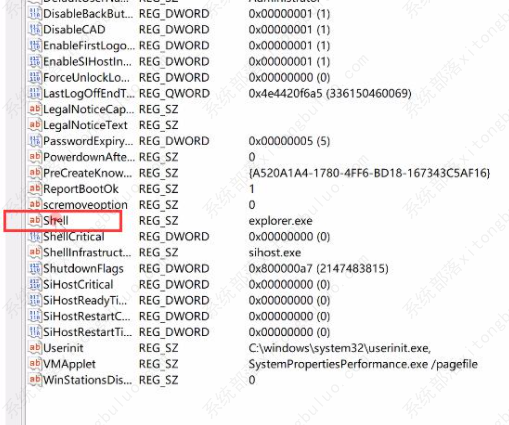Select the ForceUnlockLo... entry name
The height and width of the screenshot is (425, 509).
point(87,77)
